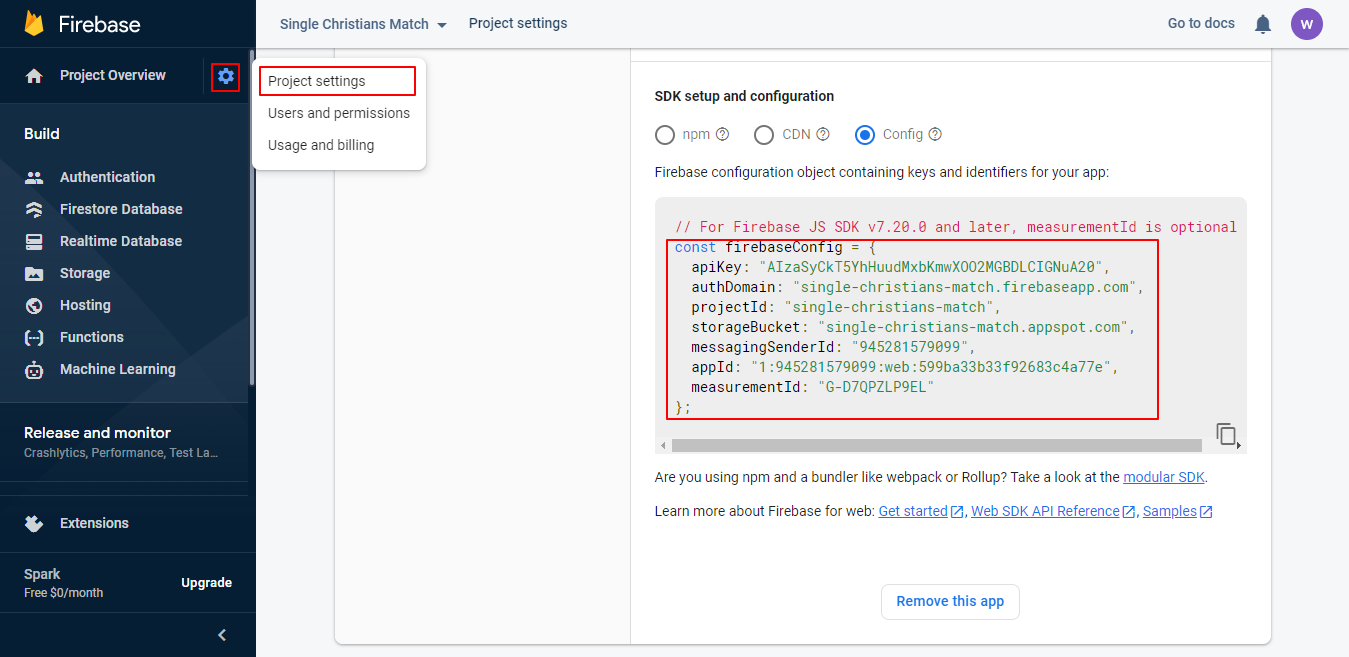The image size is (1349, 657).
Task: Choose Project settings from the menu
Action: (x=337, y=81)
